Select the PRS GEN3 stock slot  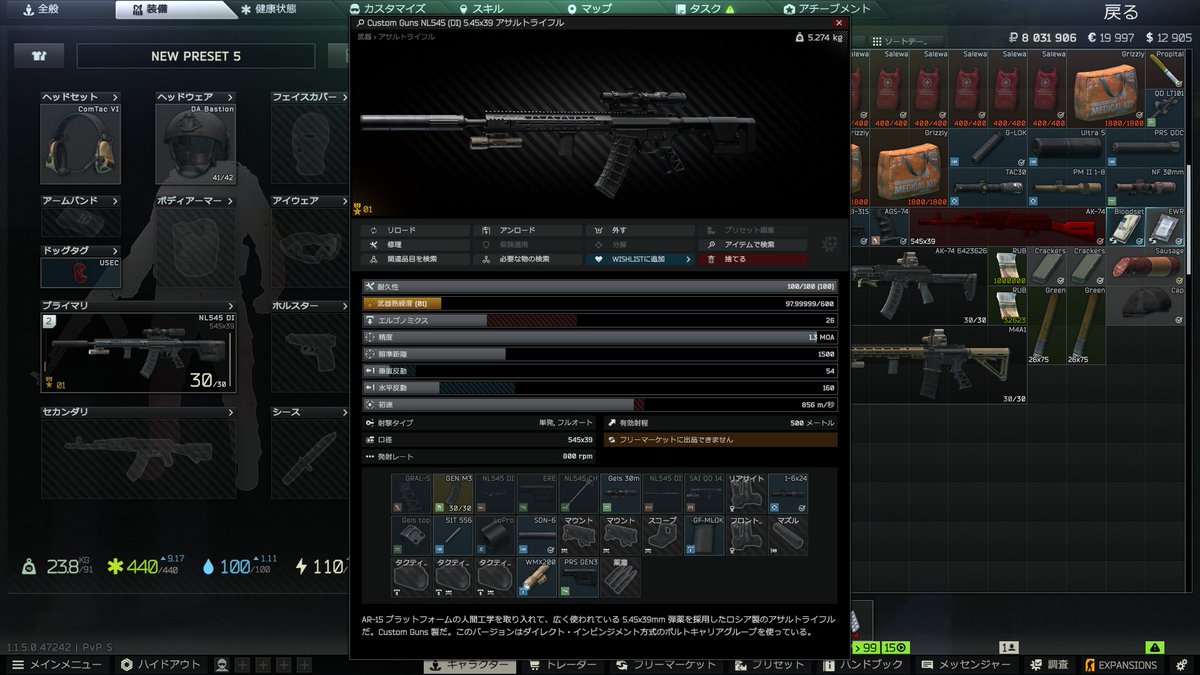[578, 578]
